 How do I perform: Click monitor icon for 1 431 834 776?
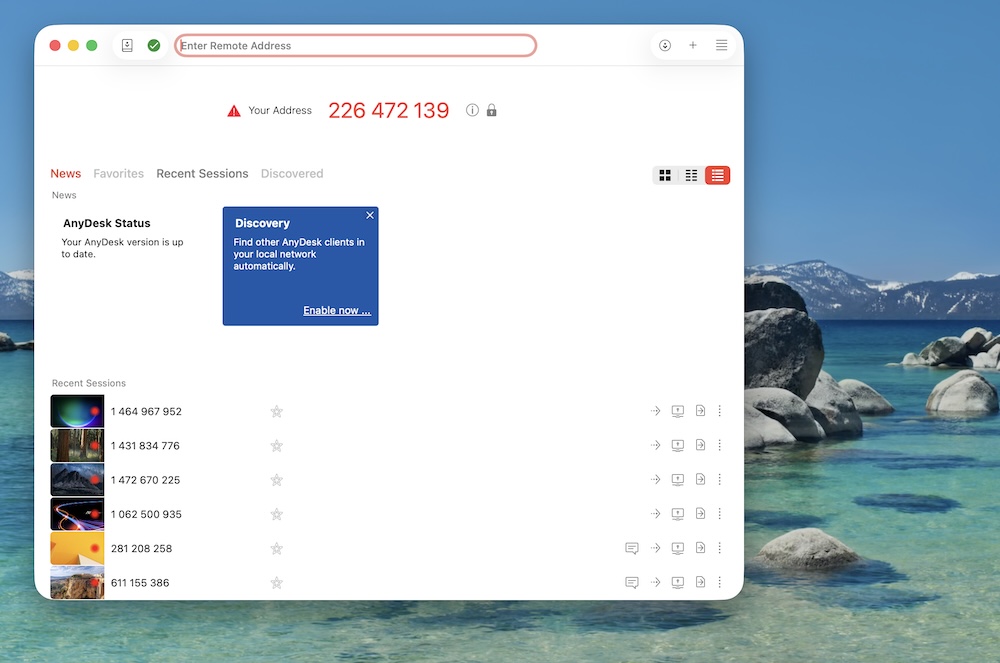tap(678, 446)
